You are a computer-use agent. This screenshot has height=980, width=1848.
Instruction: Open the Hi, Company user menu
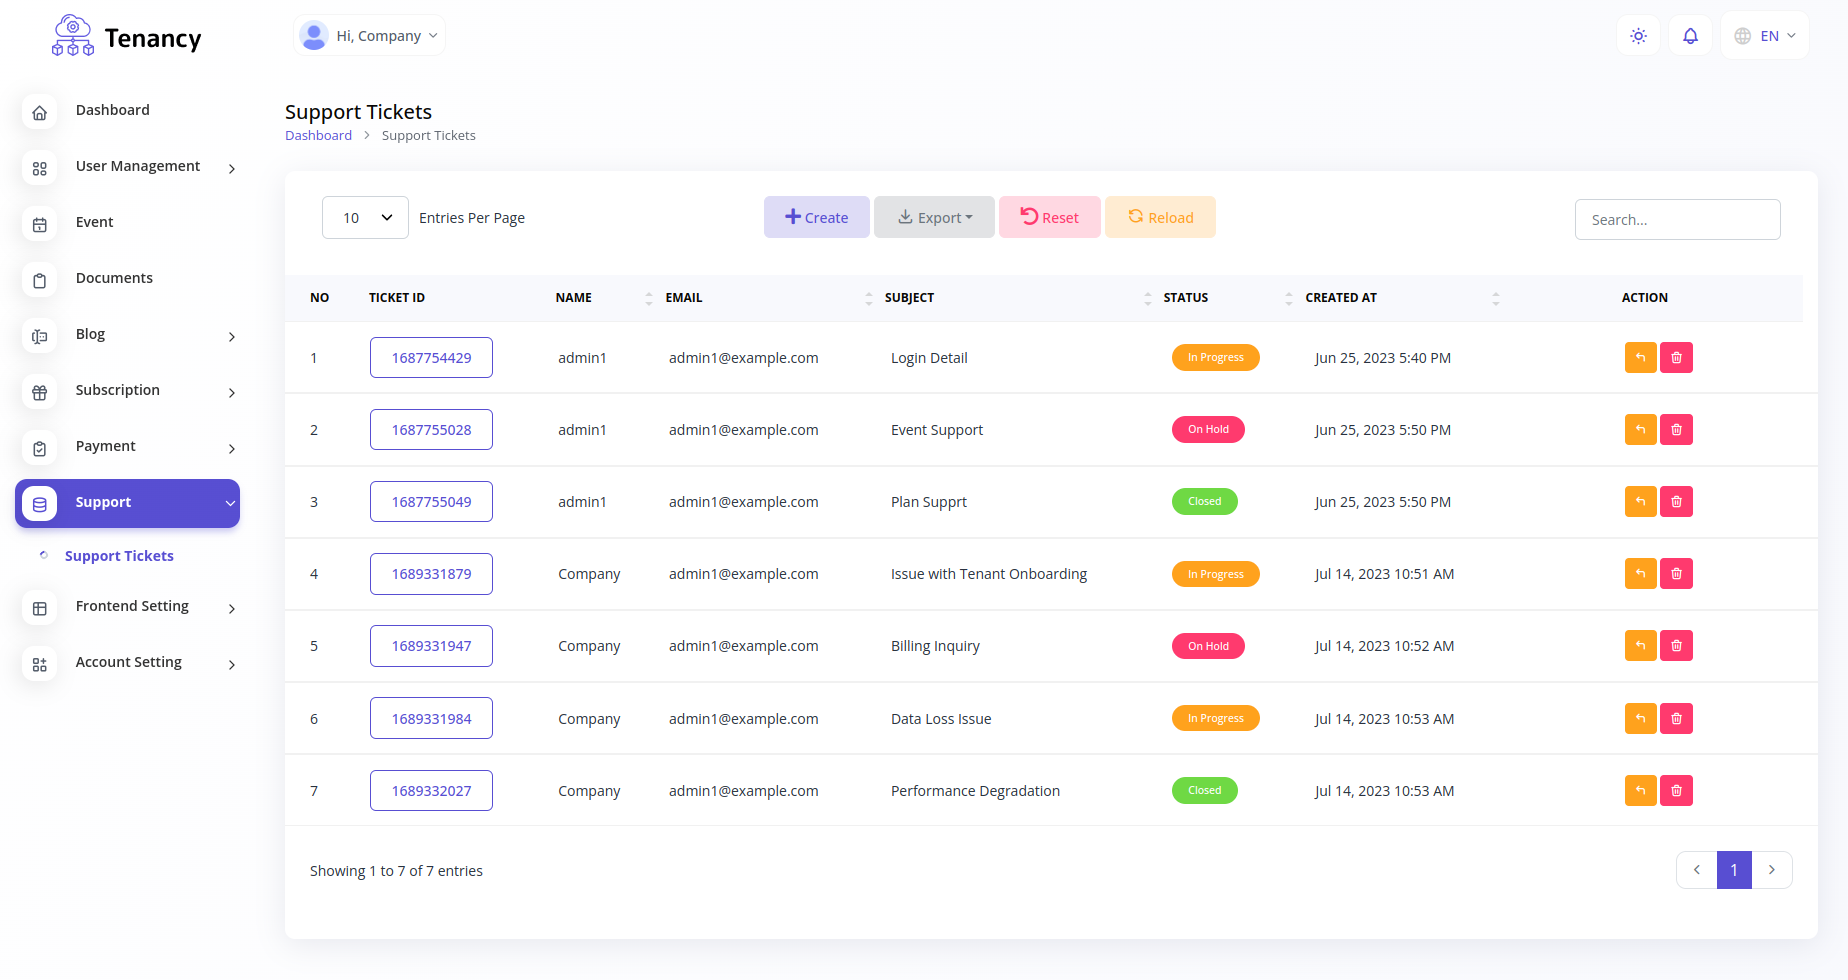tap(370, 36)
